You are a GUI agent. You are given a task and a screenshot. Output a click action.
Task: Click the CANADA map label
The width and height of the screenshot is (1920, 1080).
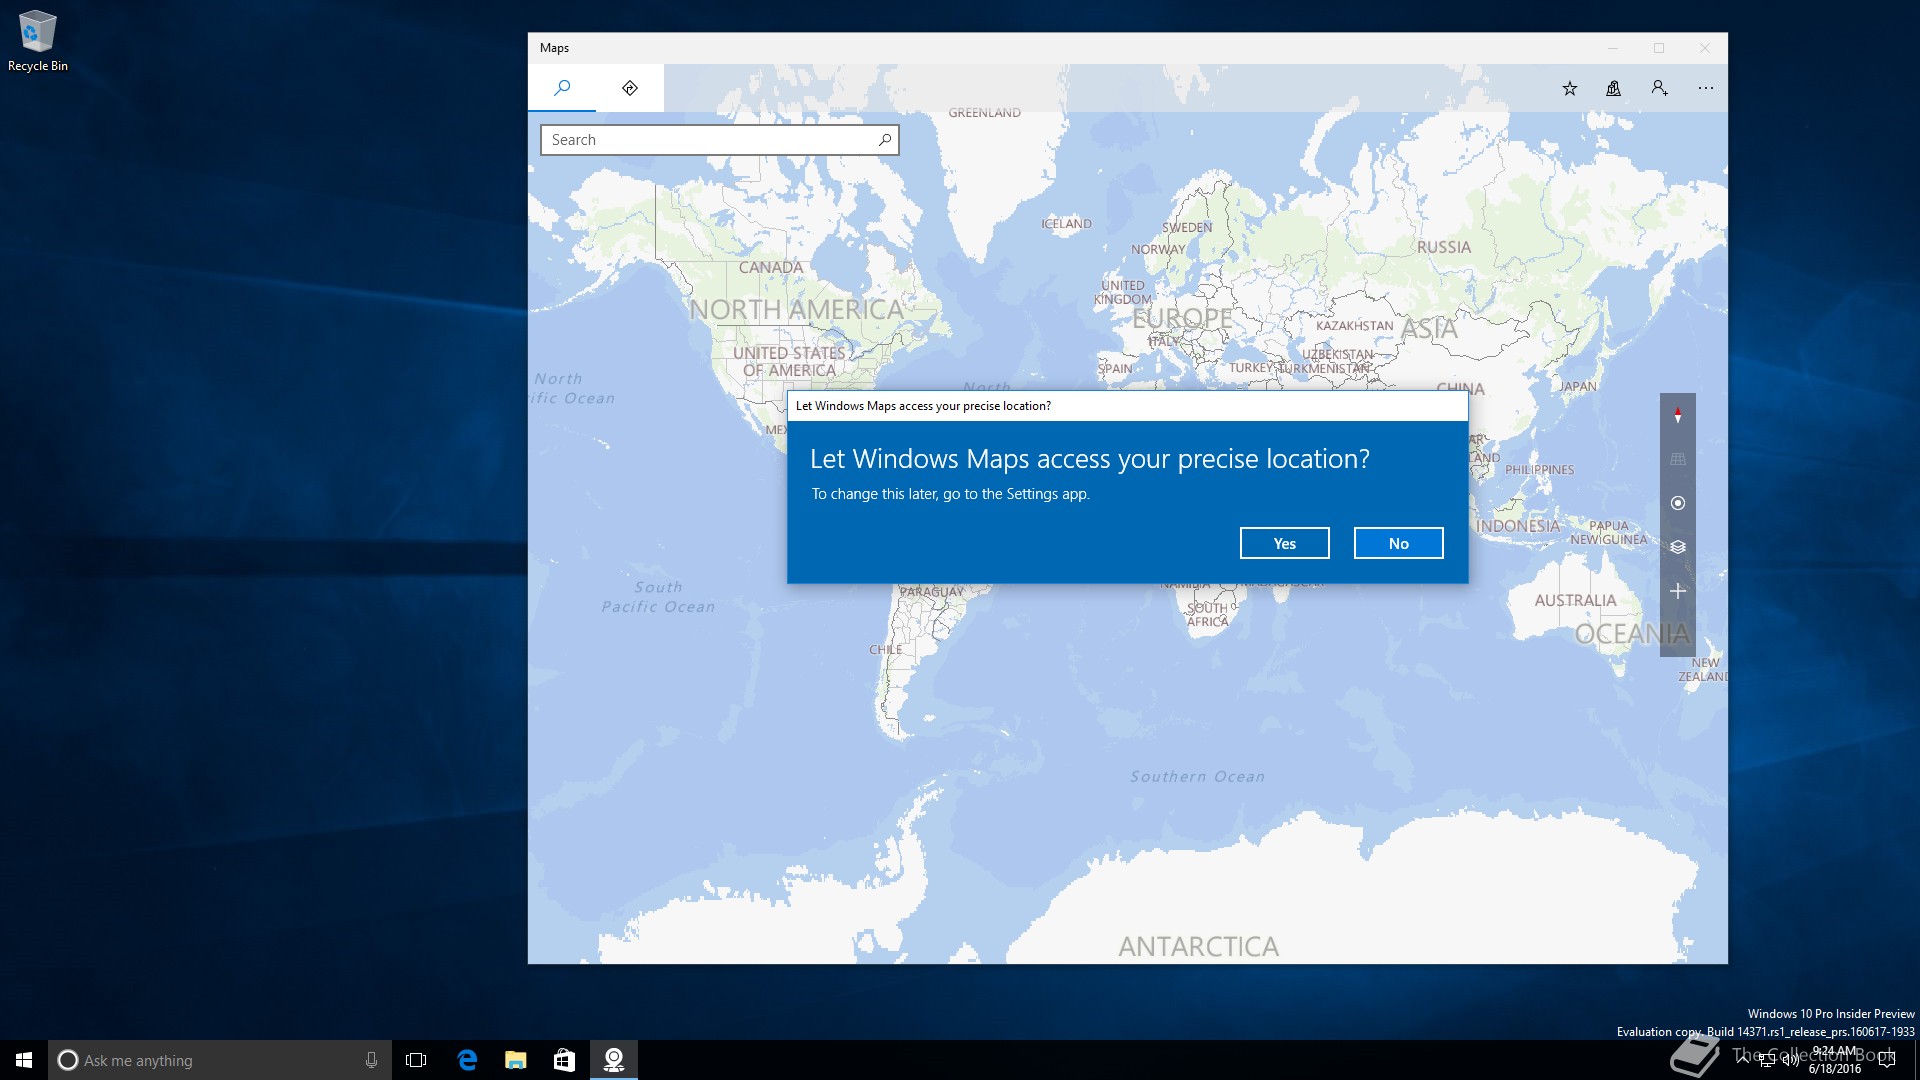[x=771, y=267]
